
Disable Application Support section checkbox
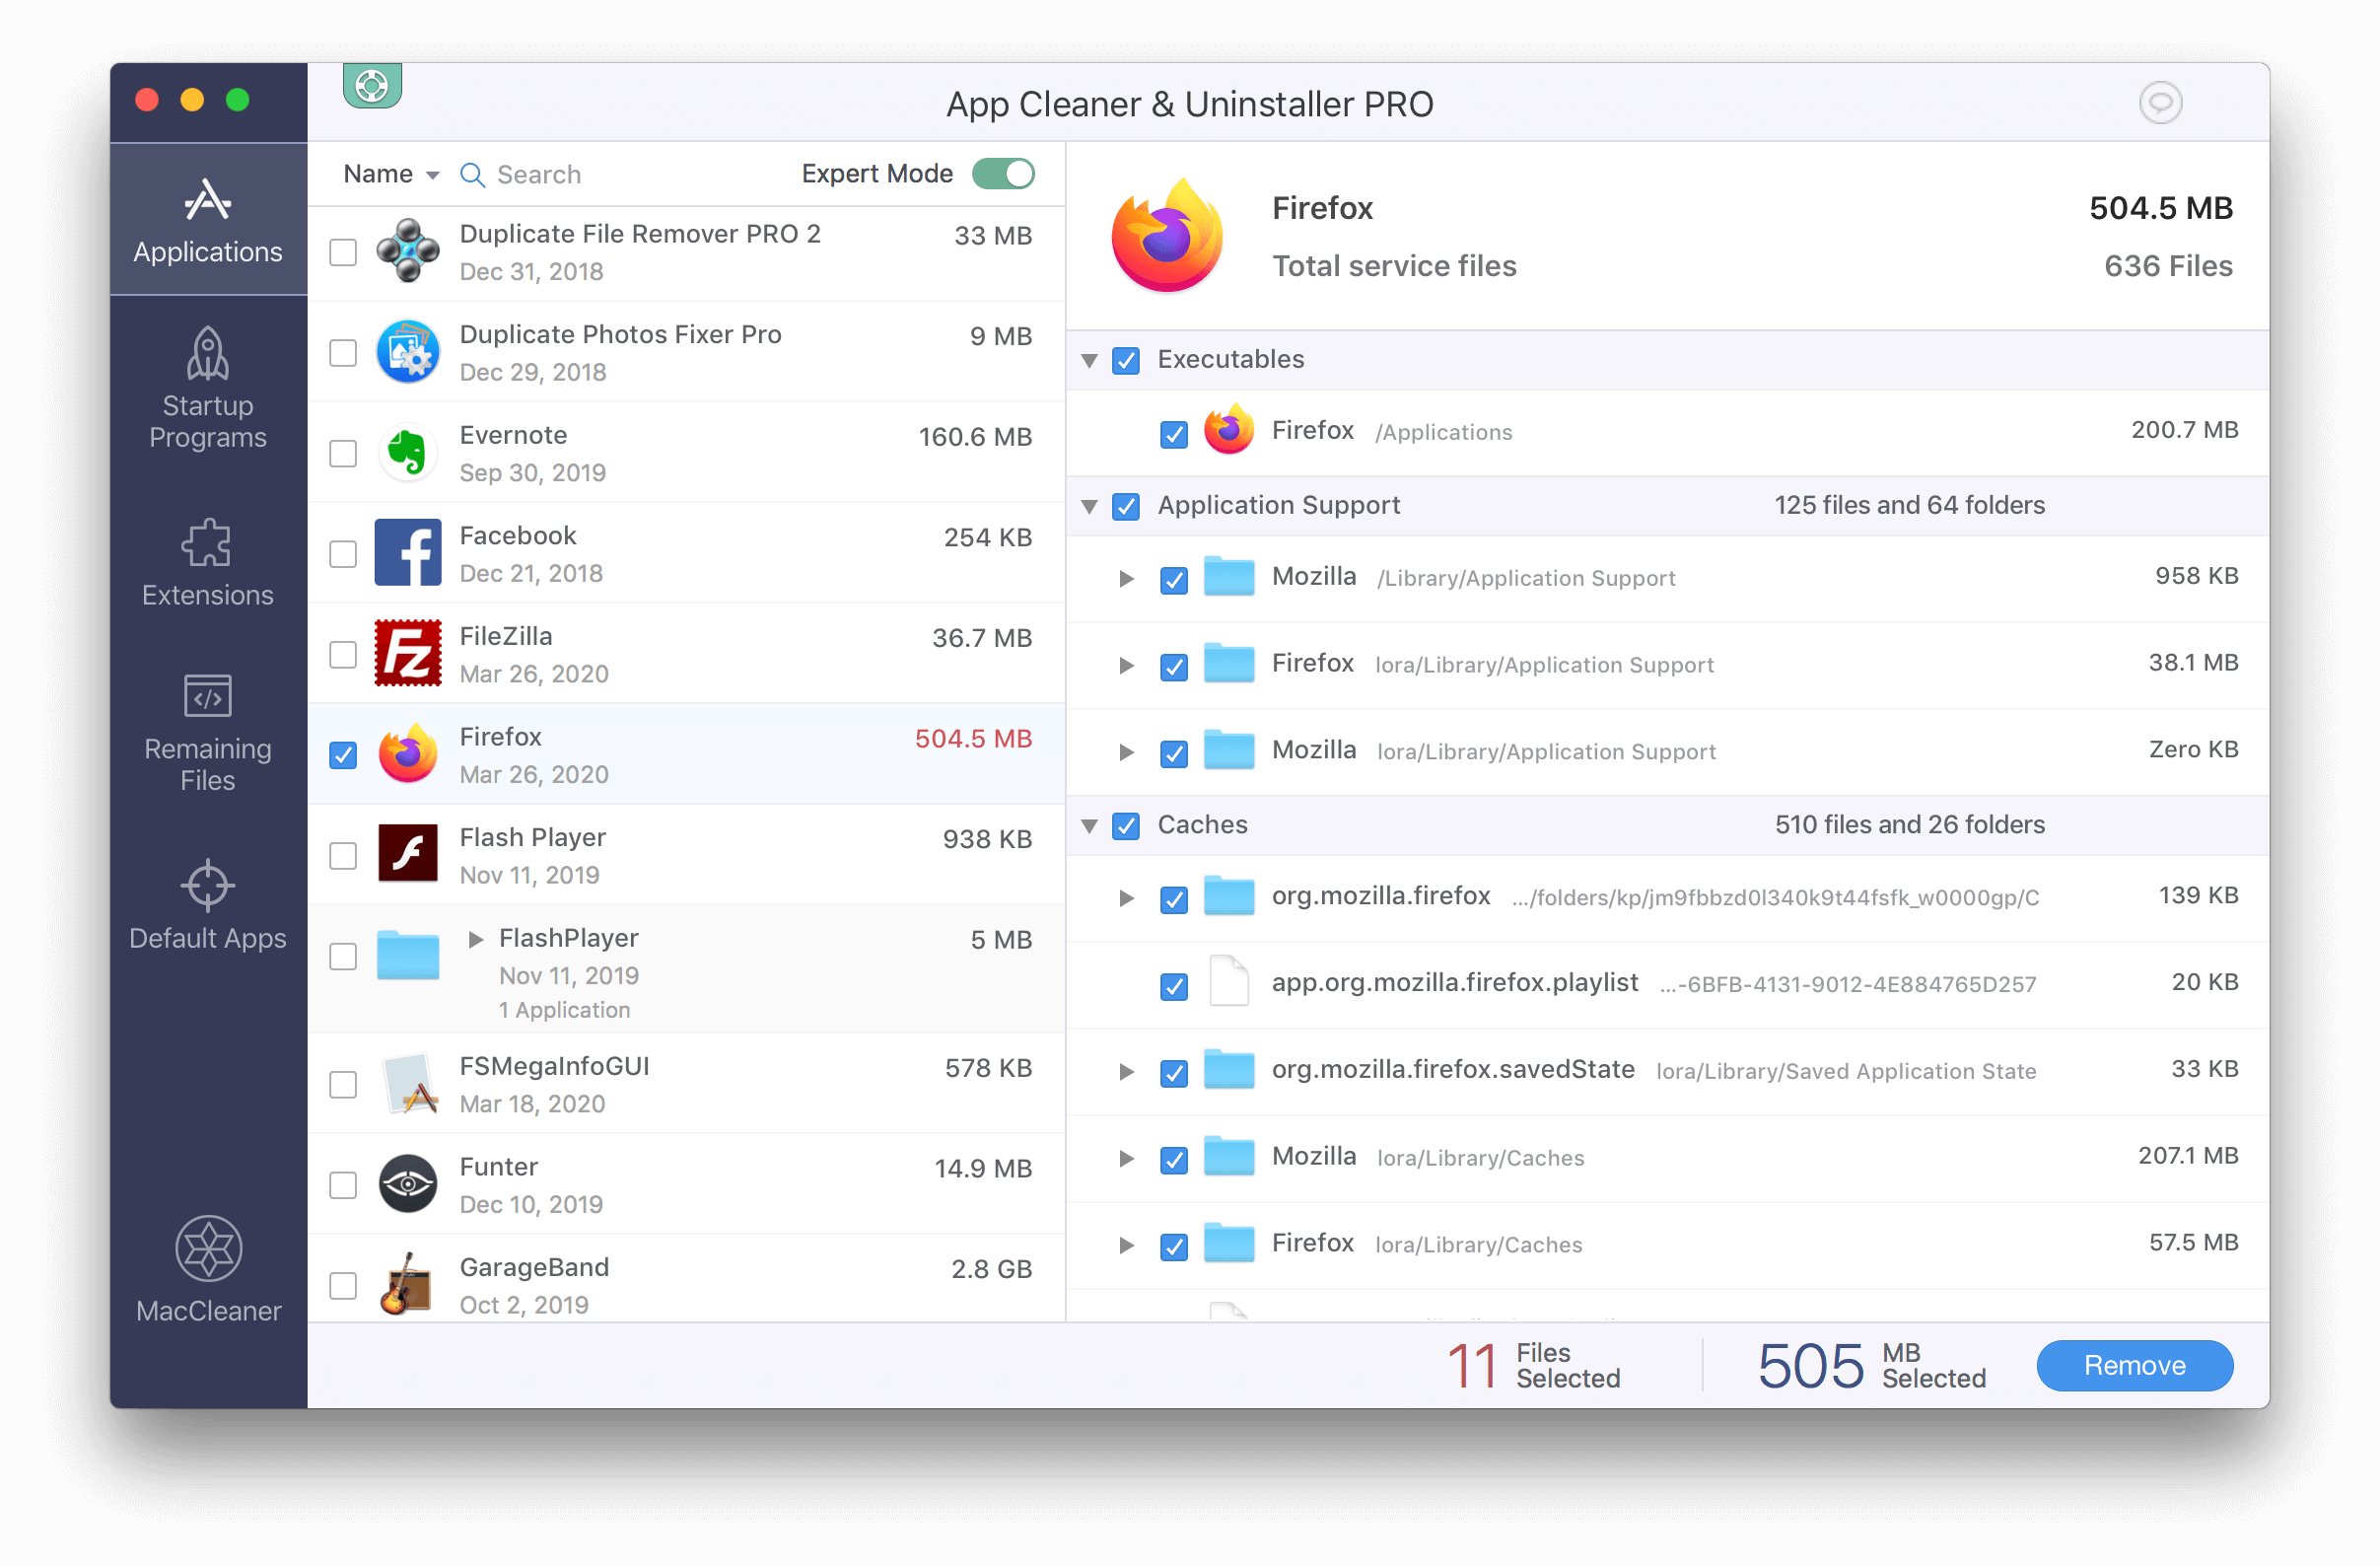pos(1127,505)
